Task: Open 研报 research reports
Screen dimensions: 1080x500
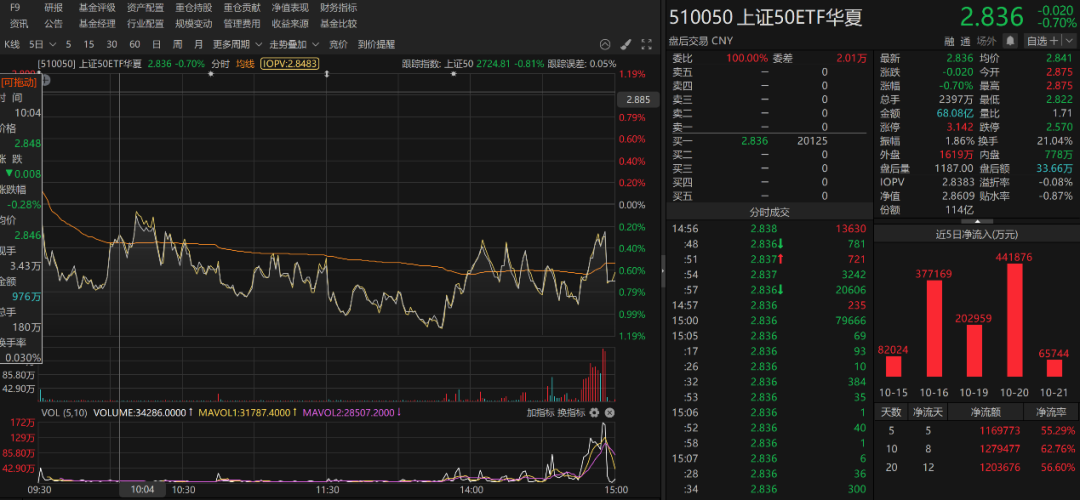Action: click(53, 8)
